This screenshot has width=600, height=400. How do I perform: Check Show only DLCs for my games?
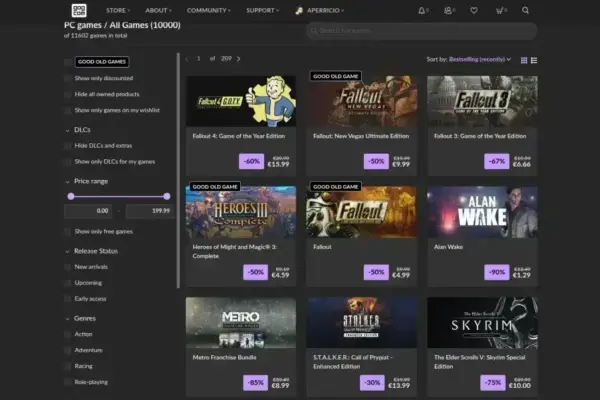tap(68, 162)
